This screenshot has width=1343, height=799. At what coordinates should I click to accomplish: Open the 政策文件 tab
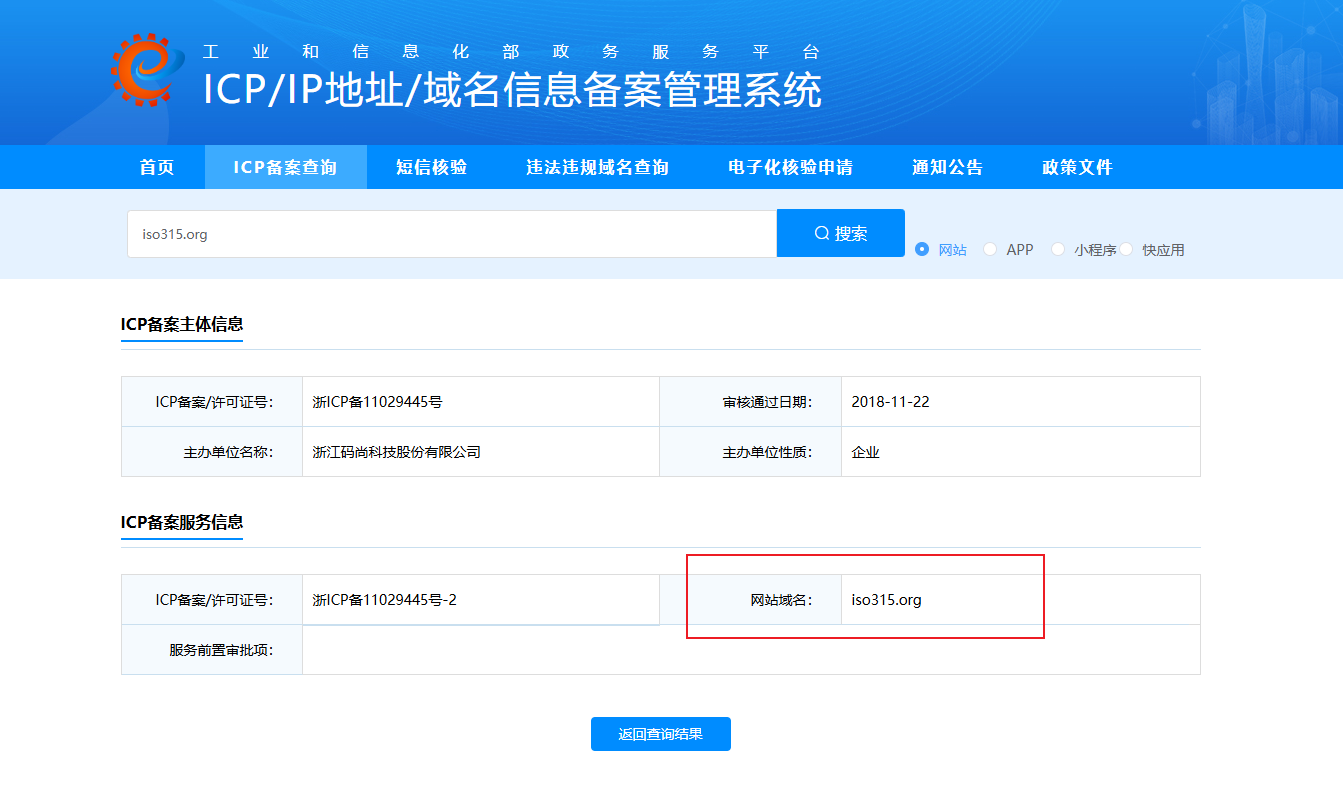[x=1077, y=167]
